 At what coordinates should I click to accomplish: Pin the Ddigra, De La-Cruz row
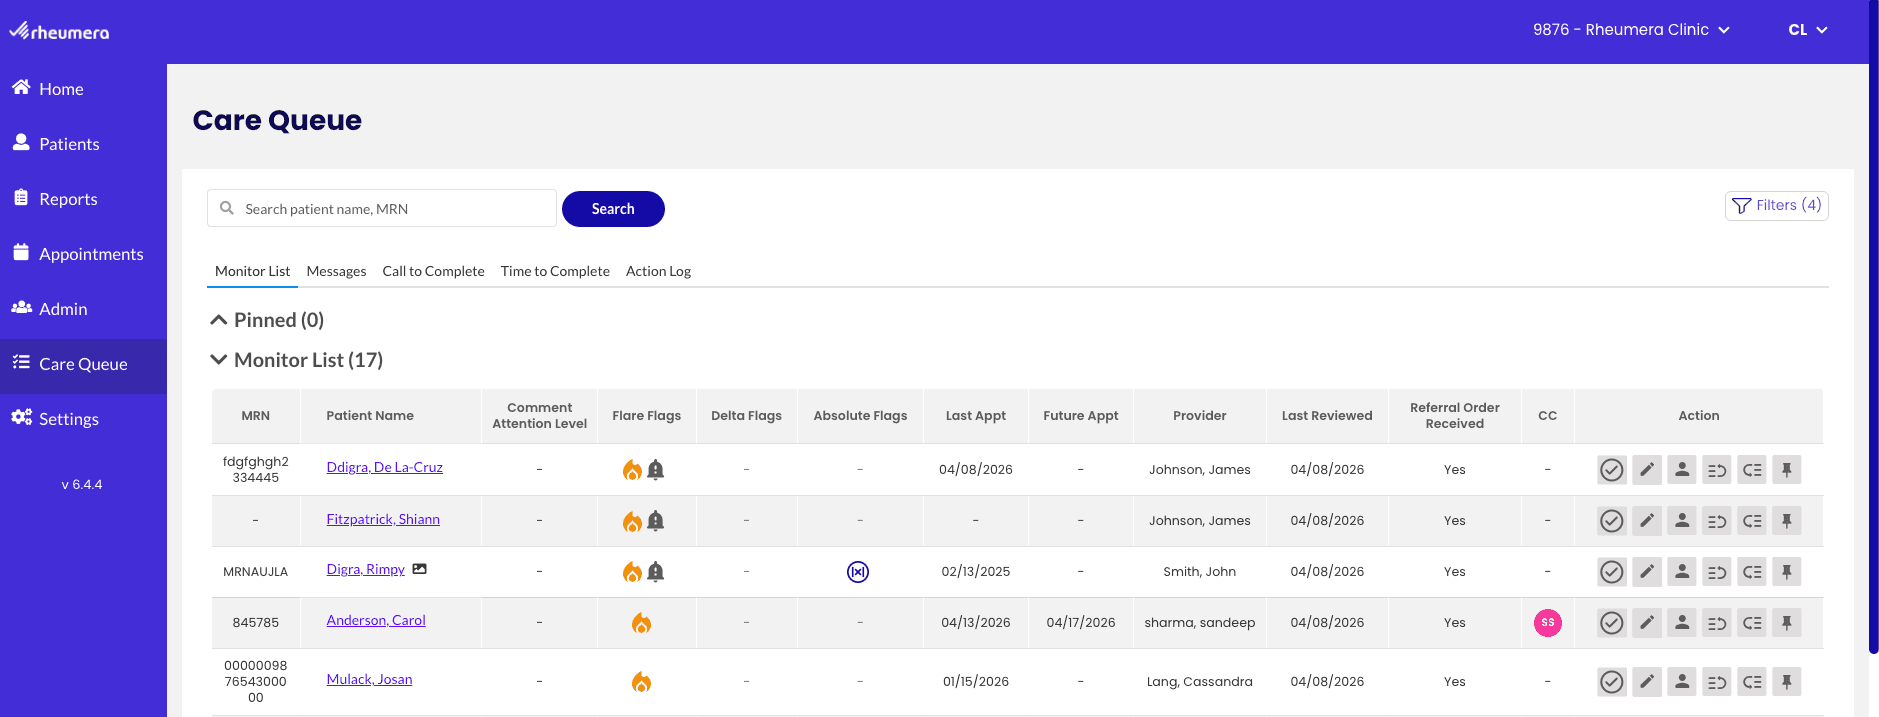click(x=1786, y=469)
